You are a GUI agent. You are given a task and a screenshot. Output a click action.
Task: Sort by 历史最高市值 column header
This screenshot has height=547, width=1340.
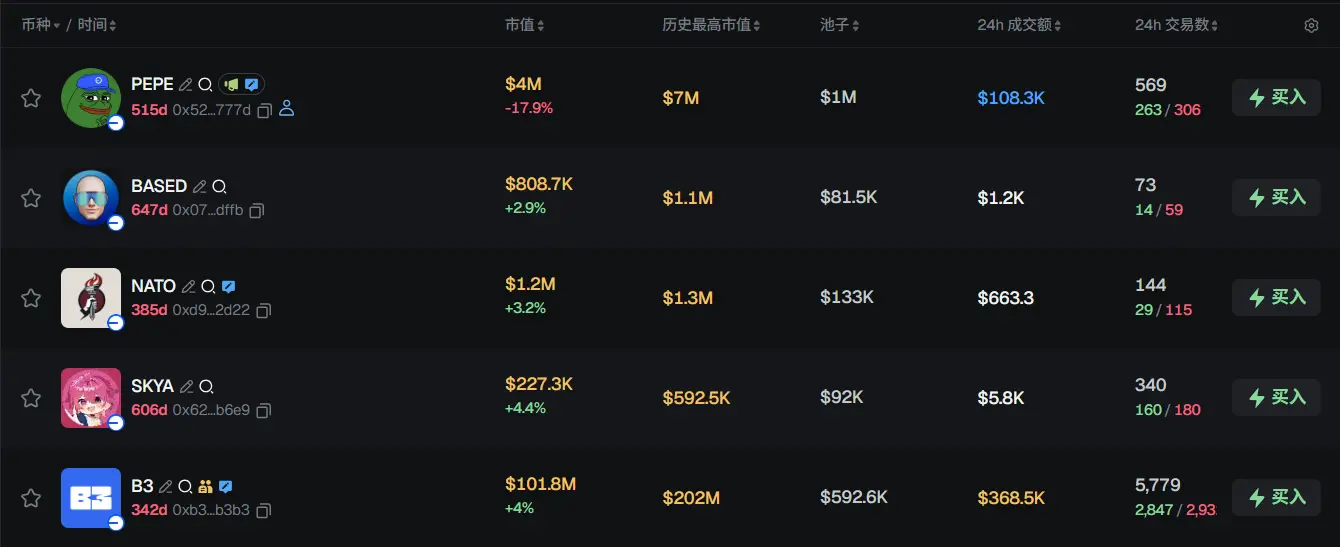tap(711, 25)
